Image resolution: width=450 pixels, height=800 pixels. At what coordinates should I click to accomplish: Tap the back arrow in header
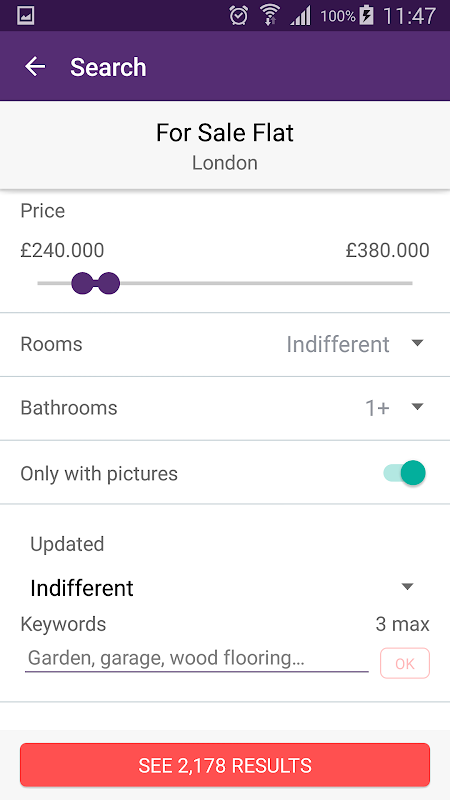click(35, 67)
